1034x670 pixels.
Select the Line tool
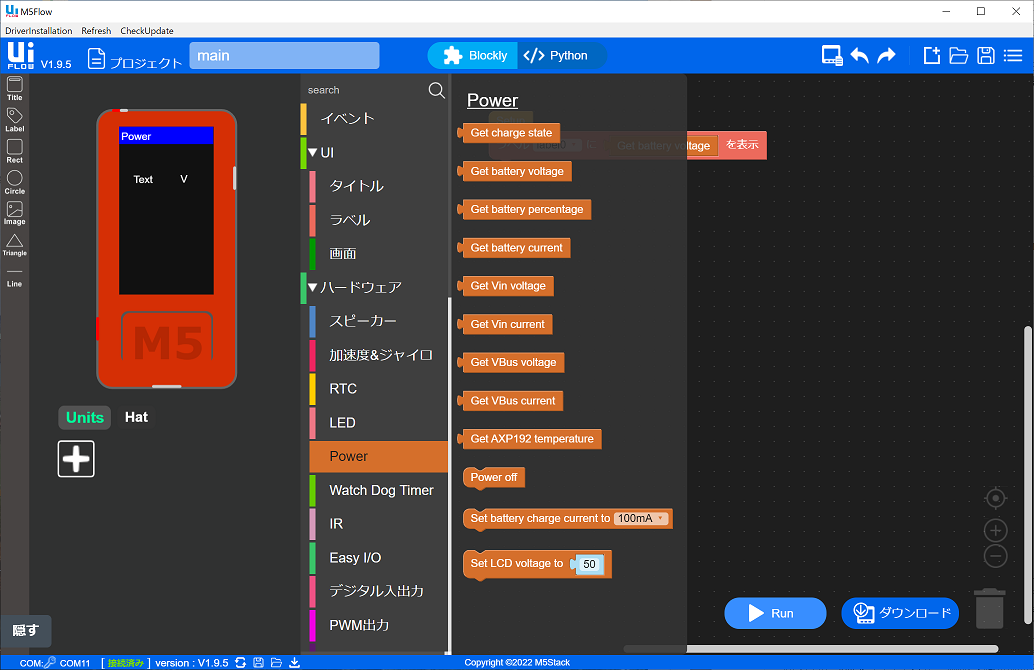(15, 277)
